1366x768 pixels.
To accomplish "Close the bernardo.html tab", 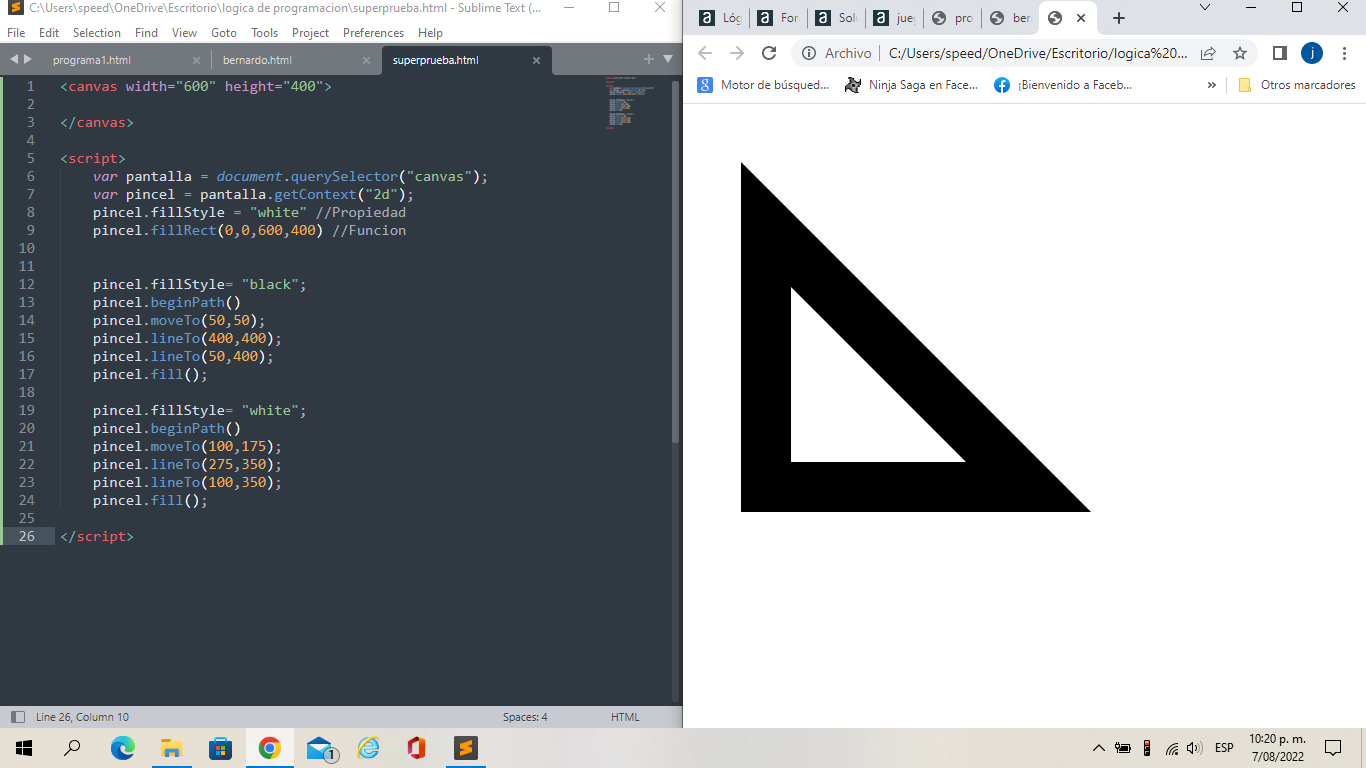I will point(366,60).
